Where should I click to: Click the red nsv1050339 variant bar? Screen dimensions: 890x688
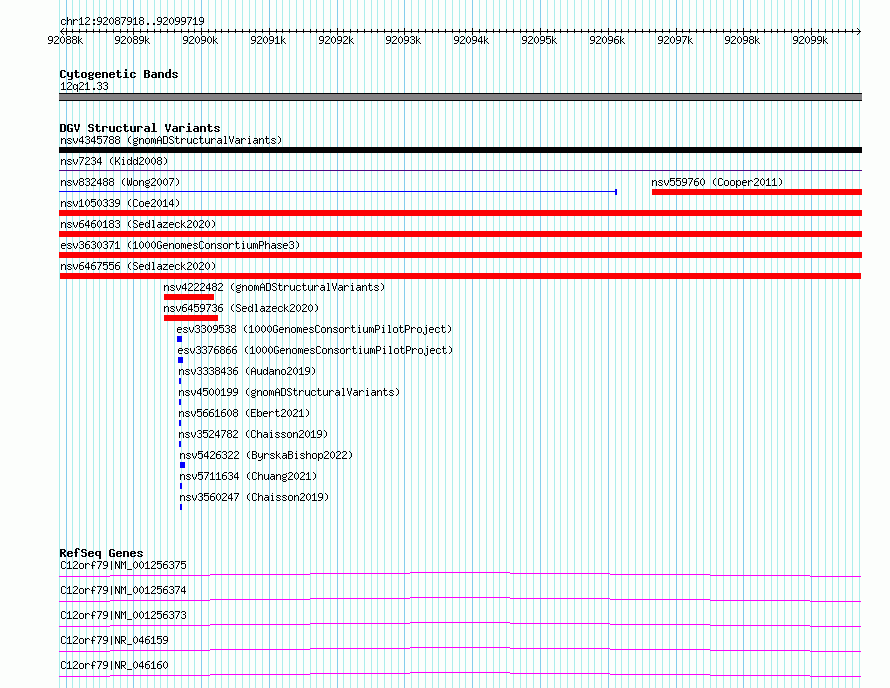click(460, 213)
